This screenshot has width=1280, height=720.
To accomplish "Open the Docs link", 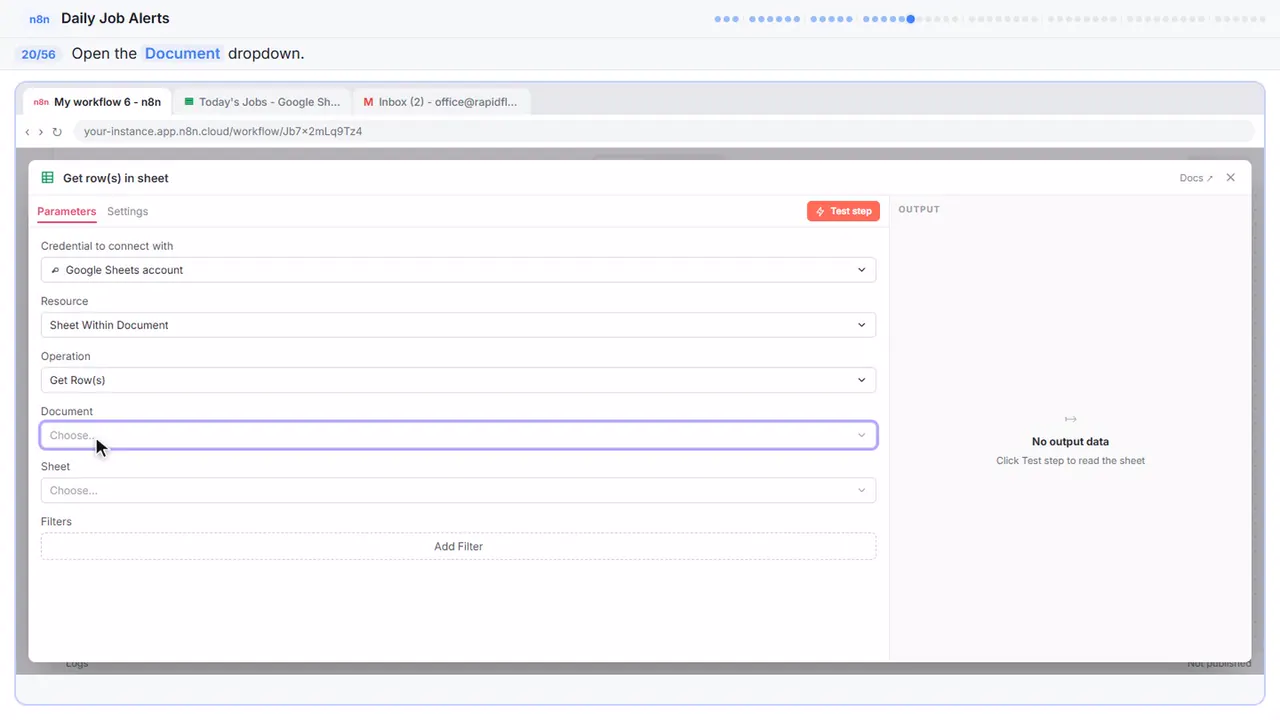I will click(1196, 178).
